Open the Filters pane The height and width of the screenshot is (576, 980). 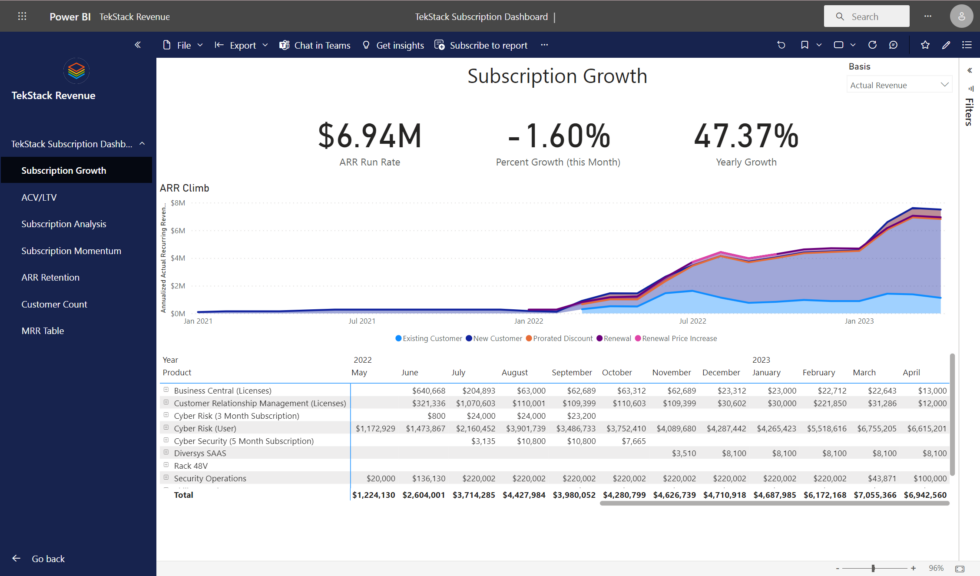[967, 110]
